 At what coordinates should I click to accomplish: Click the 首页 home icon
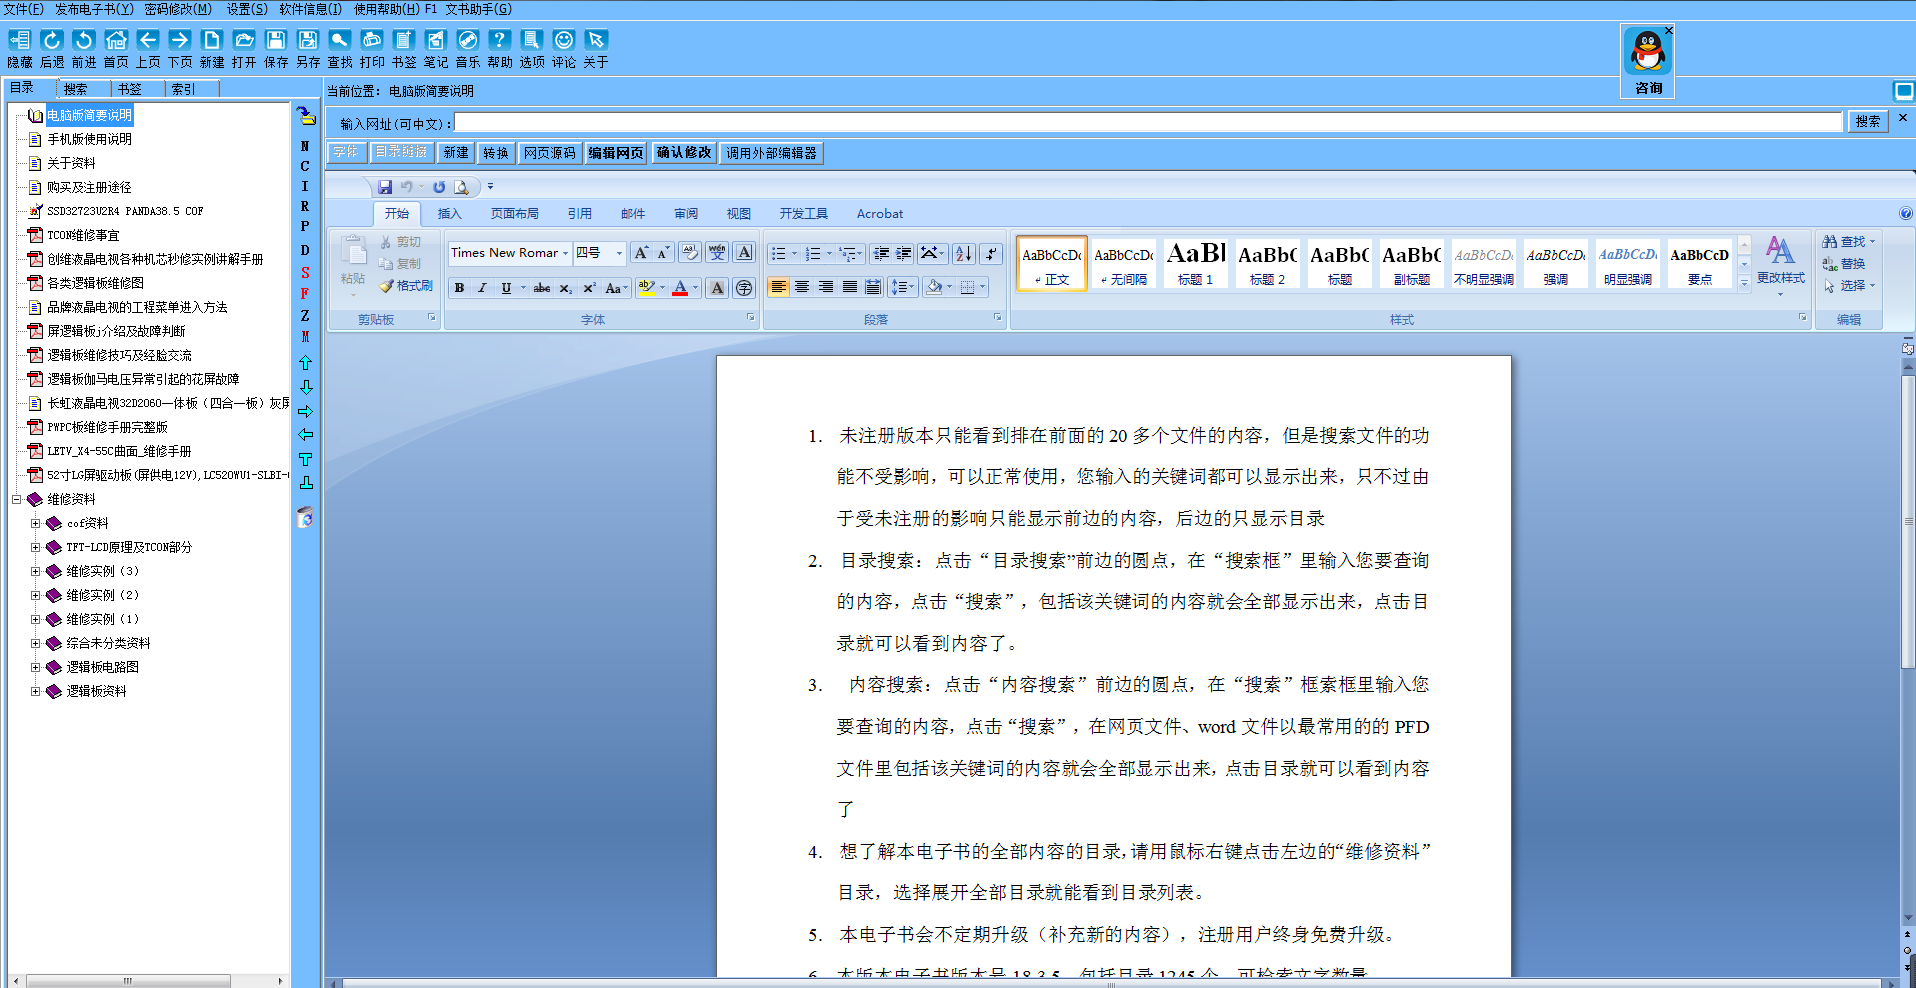click(116, 40)
